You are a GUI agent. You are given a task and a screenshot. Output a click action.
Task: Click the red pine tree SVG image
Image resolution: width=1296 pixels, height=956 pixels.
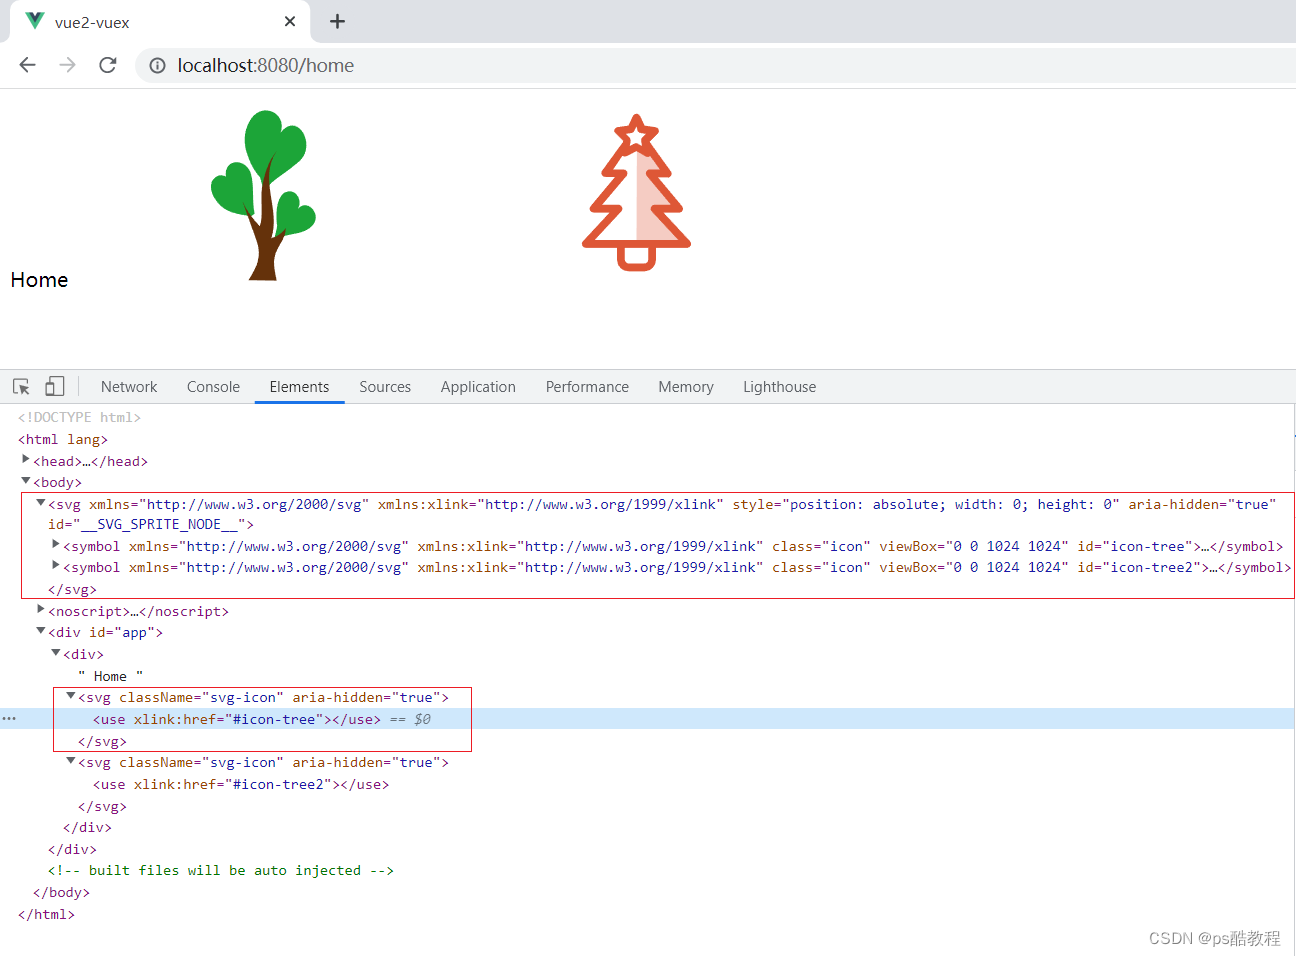(x=636, y=192)
